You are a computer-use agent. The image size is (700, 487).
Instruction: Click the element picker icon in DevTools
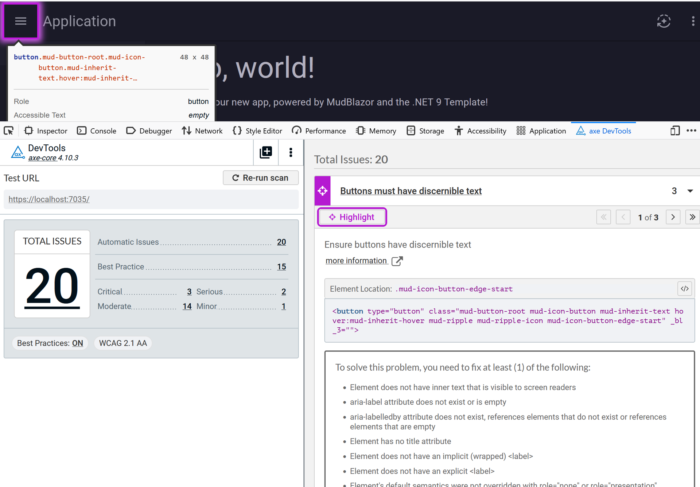coord(9,131)
